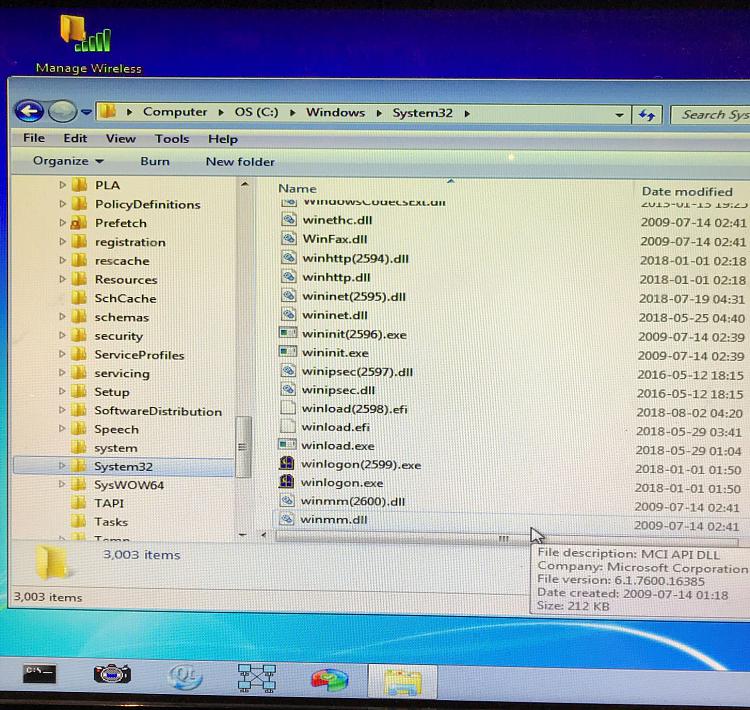Open Command Prompt from the taskbar
Image resolution: width=750 pixels, height=710 pixels.
click(x=39, y=674)
